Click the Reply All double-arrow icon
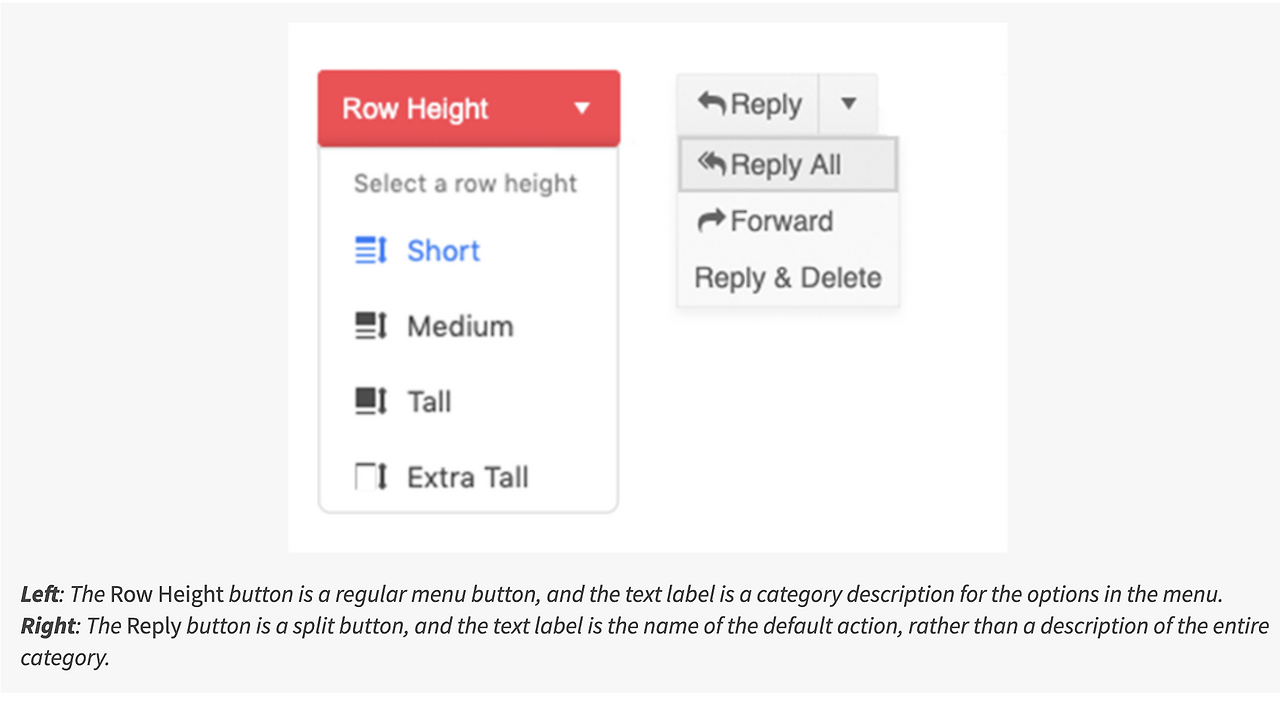This screenshot has height=712, width=1280. pyautogui.click(x=712, y=164)
